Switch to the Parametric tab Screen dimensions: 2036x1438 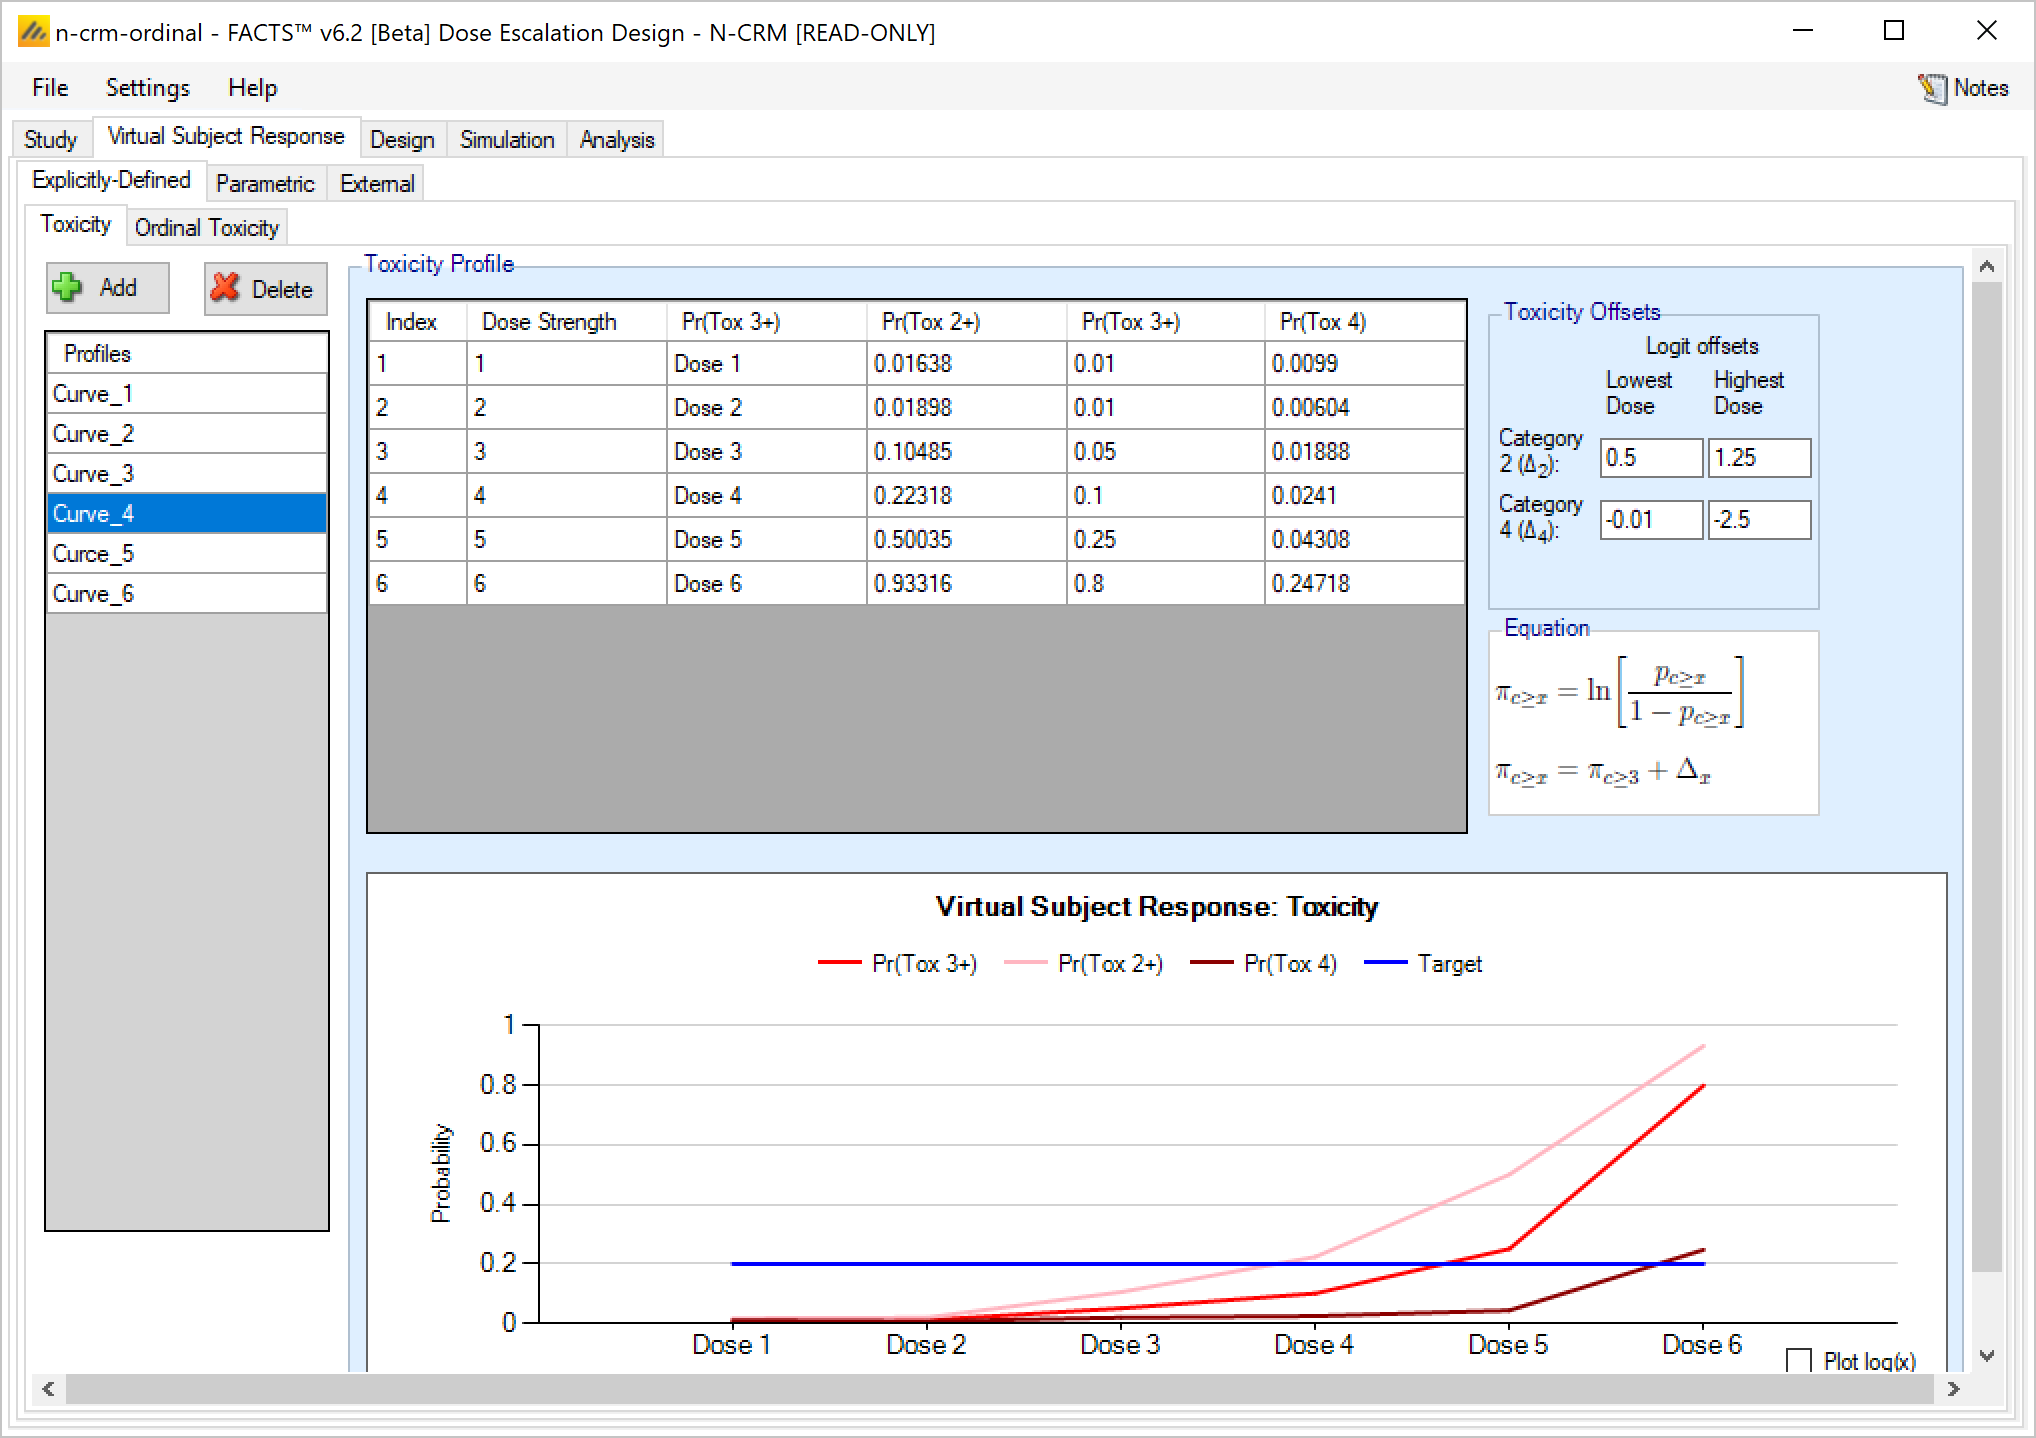pos(264,184)
